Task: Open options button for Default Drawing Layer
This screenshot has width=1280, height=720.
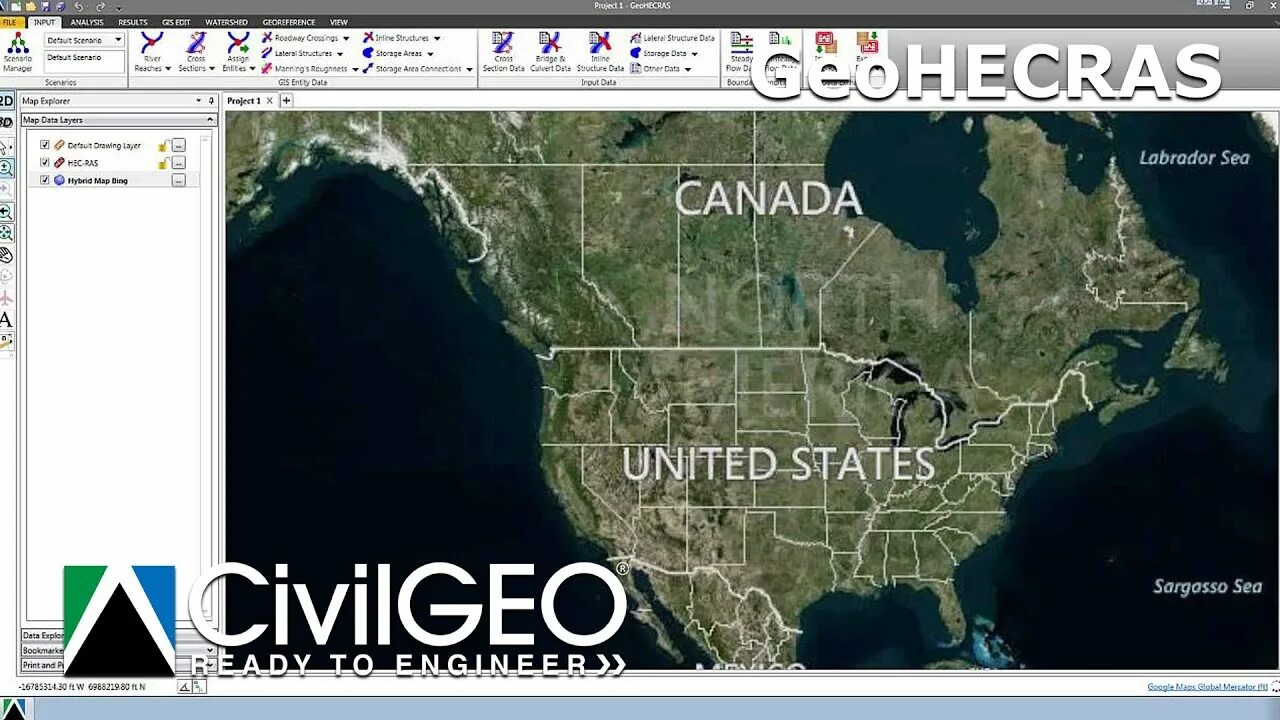Action: [178, 146]
